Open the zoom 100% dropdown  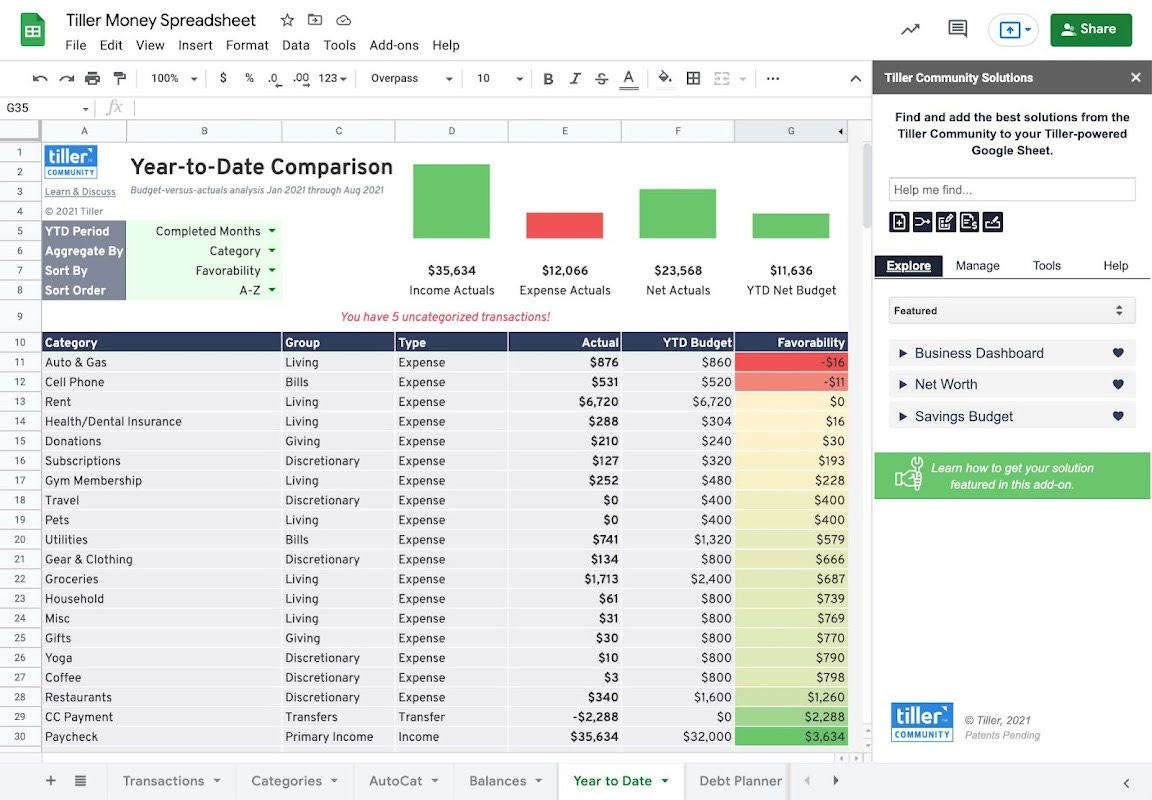174,78
